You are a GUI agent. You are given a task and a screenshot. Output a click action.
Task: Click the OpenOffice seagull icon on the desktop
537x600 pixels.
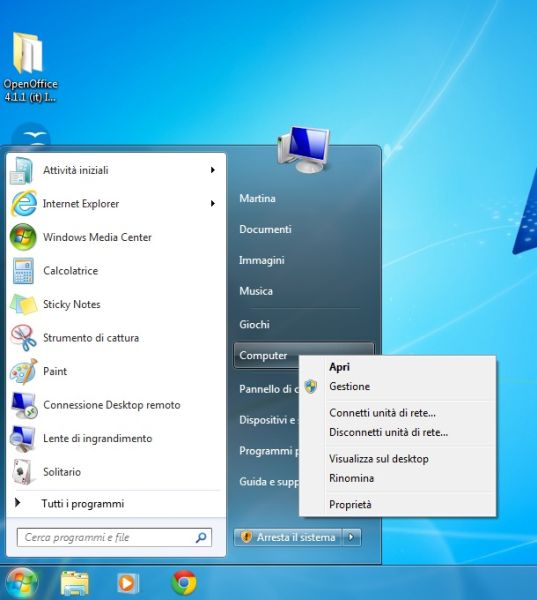pyautogui.click(x=31, y=135)
